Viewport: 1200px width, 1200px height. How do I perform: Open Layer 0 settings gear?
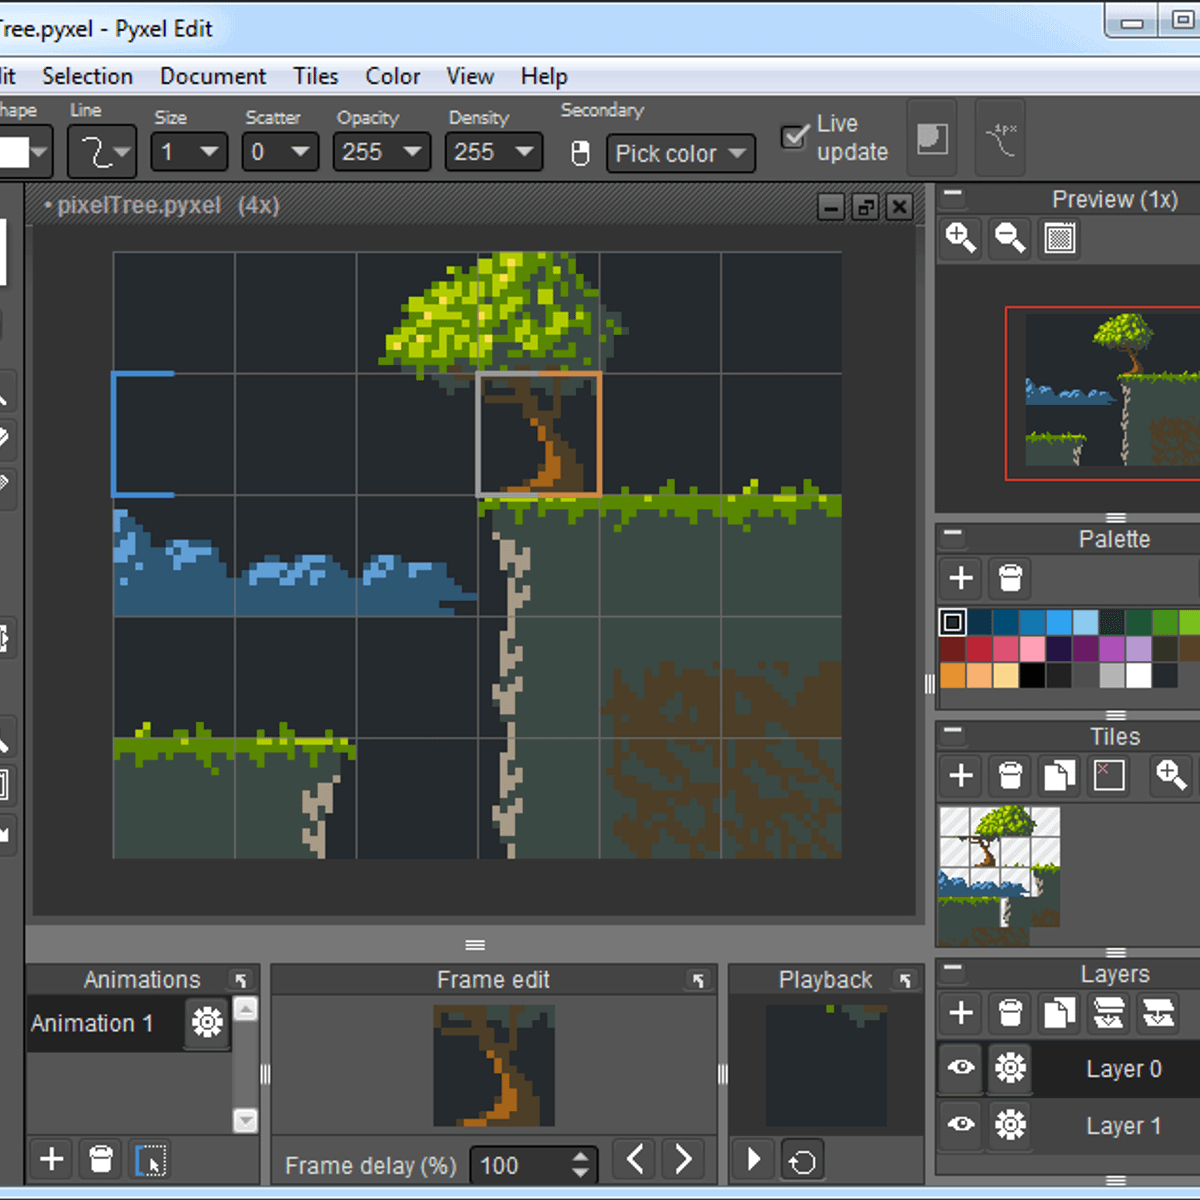1010,1068
